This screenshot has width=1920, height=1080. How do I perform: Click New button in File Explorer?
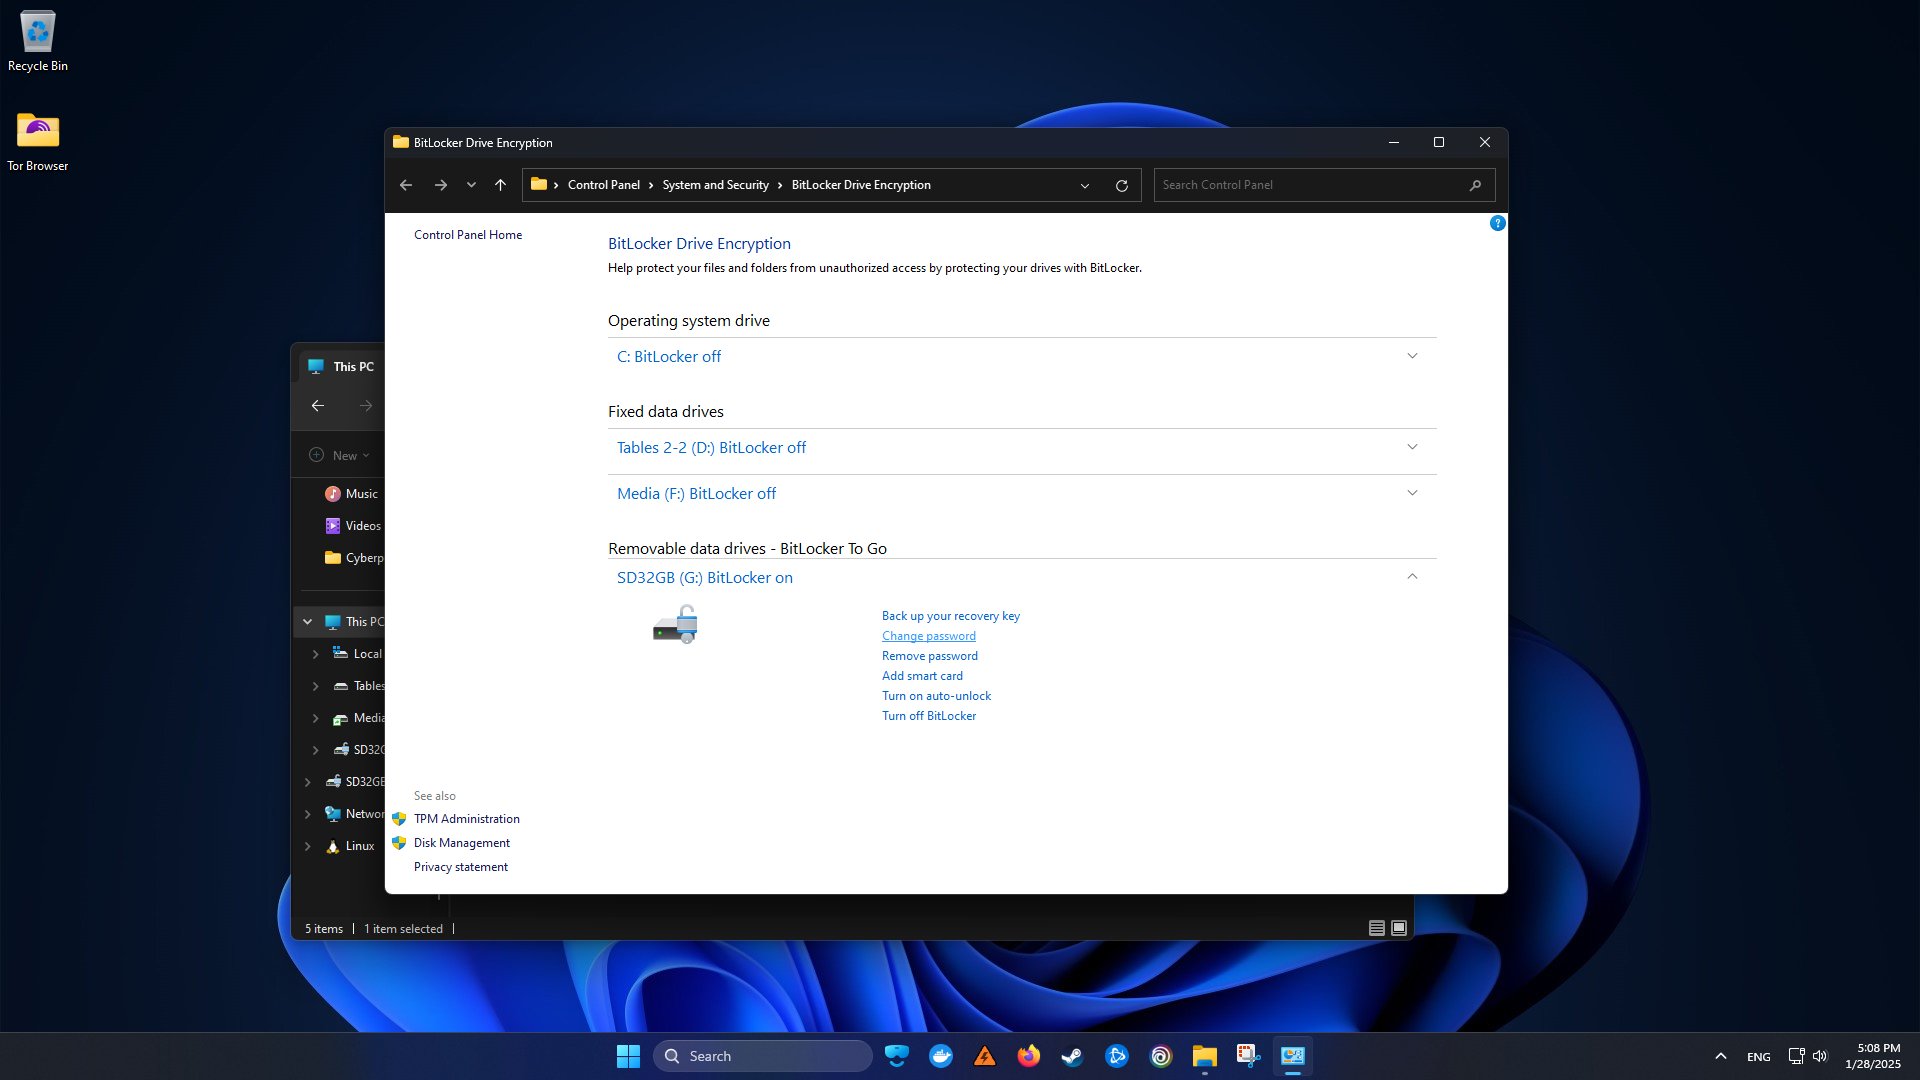(340, 455)
